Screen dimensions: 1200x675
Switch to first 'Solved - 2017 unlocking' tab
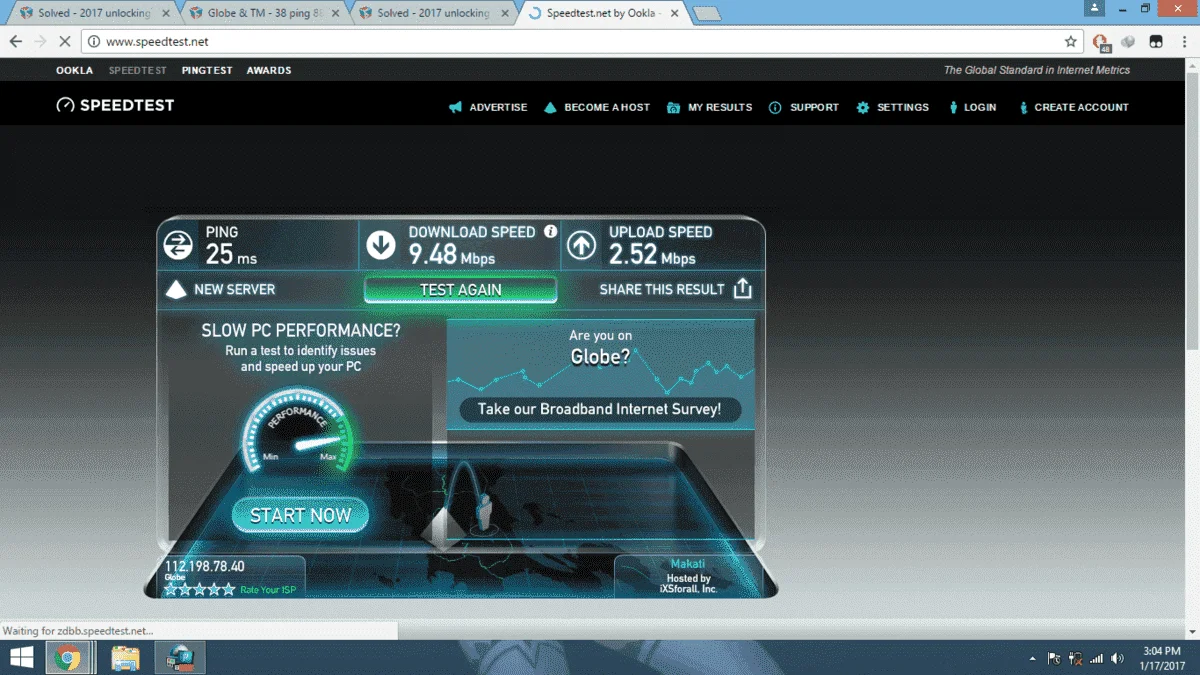coord(92,13)
